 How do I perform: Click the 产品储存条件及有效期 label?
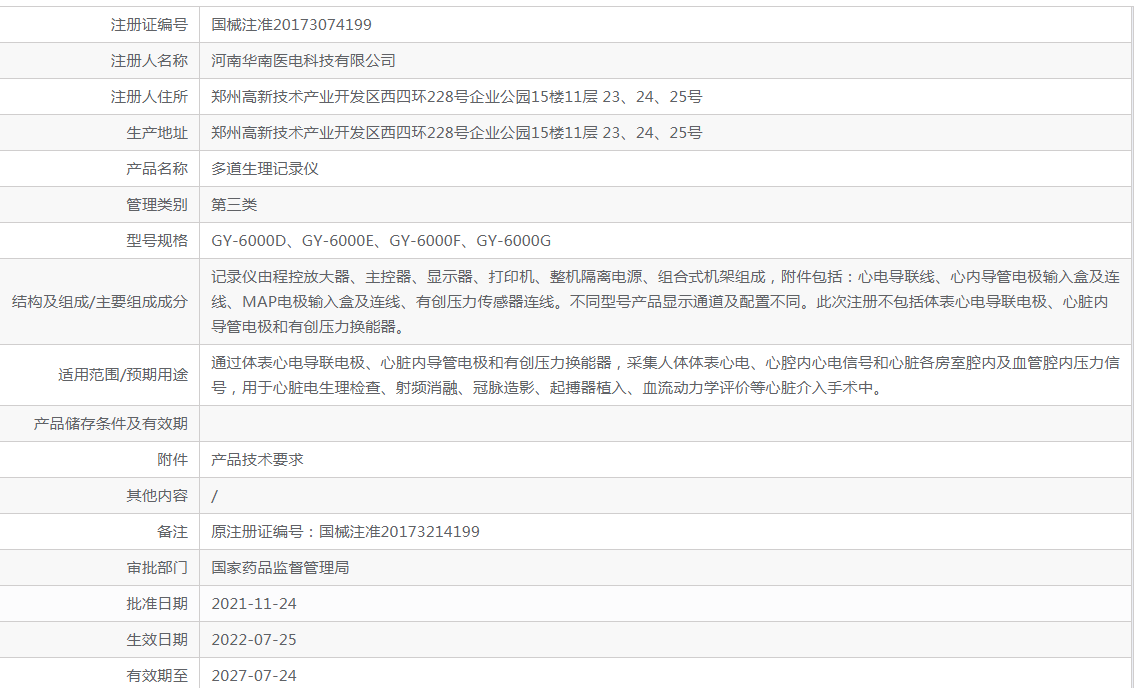[x=111, y=423]
